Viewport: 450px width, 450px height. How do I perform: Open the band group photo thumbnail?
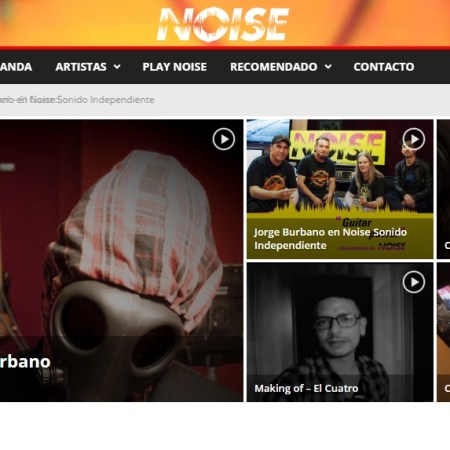(x=340, y=189)
